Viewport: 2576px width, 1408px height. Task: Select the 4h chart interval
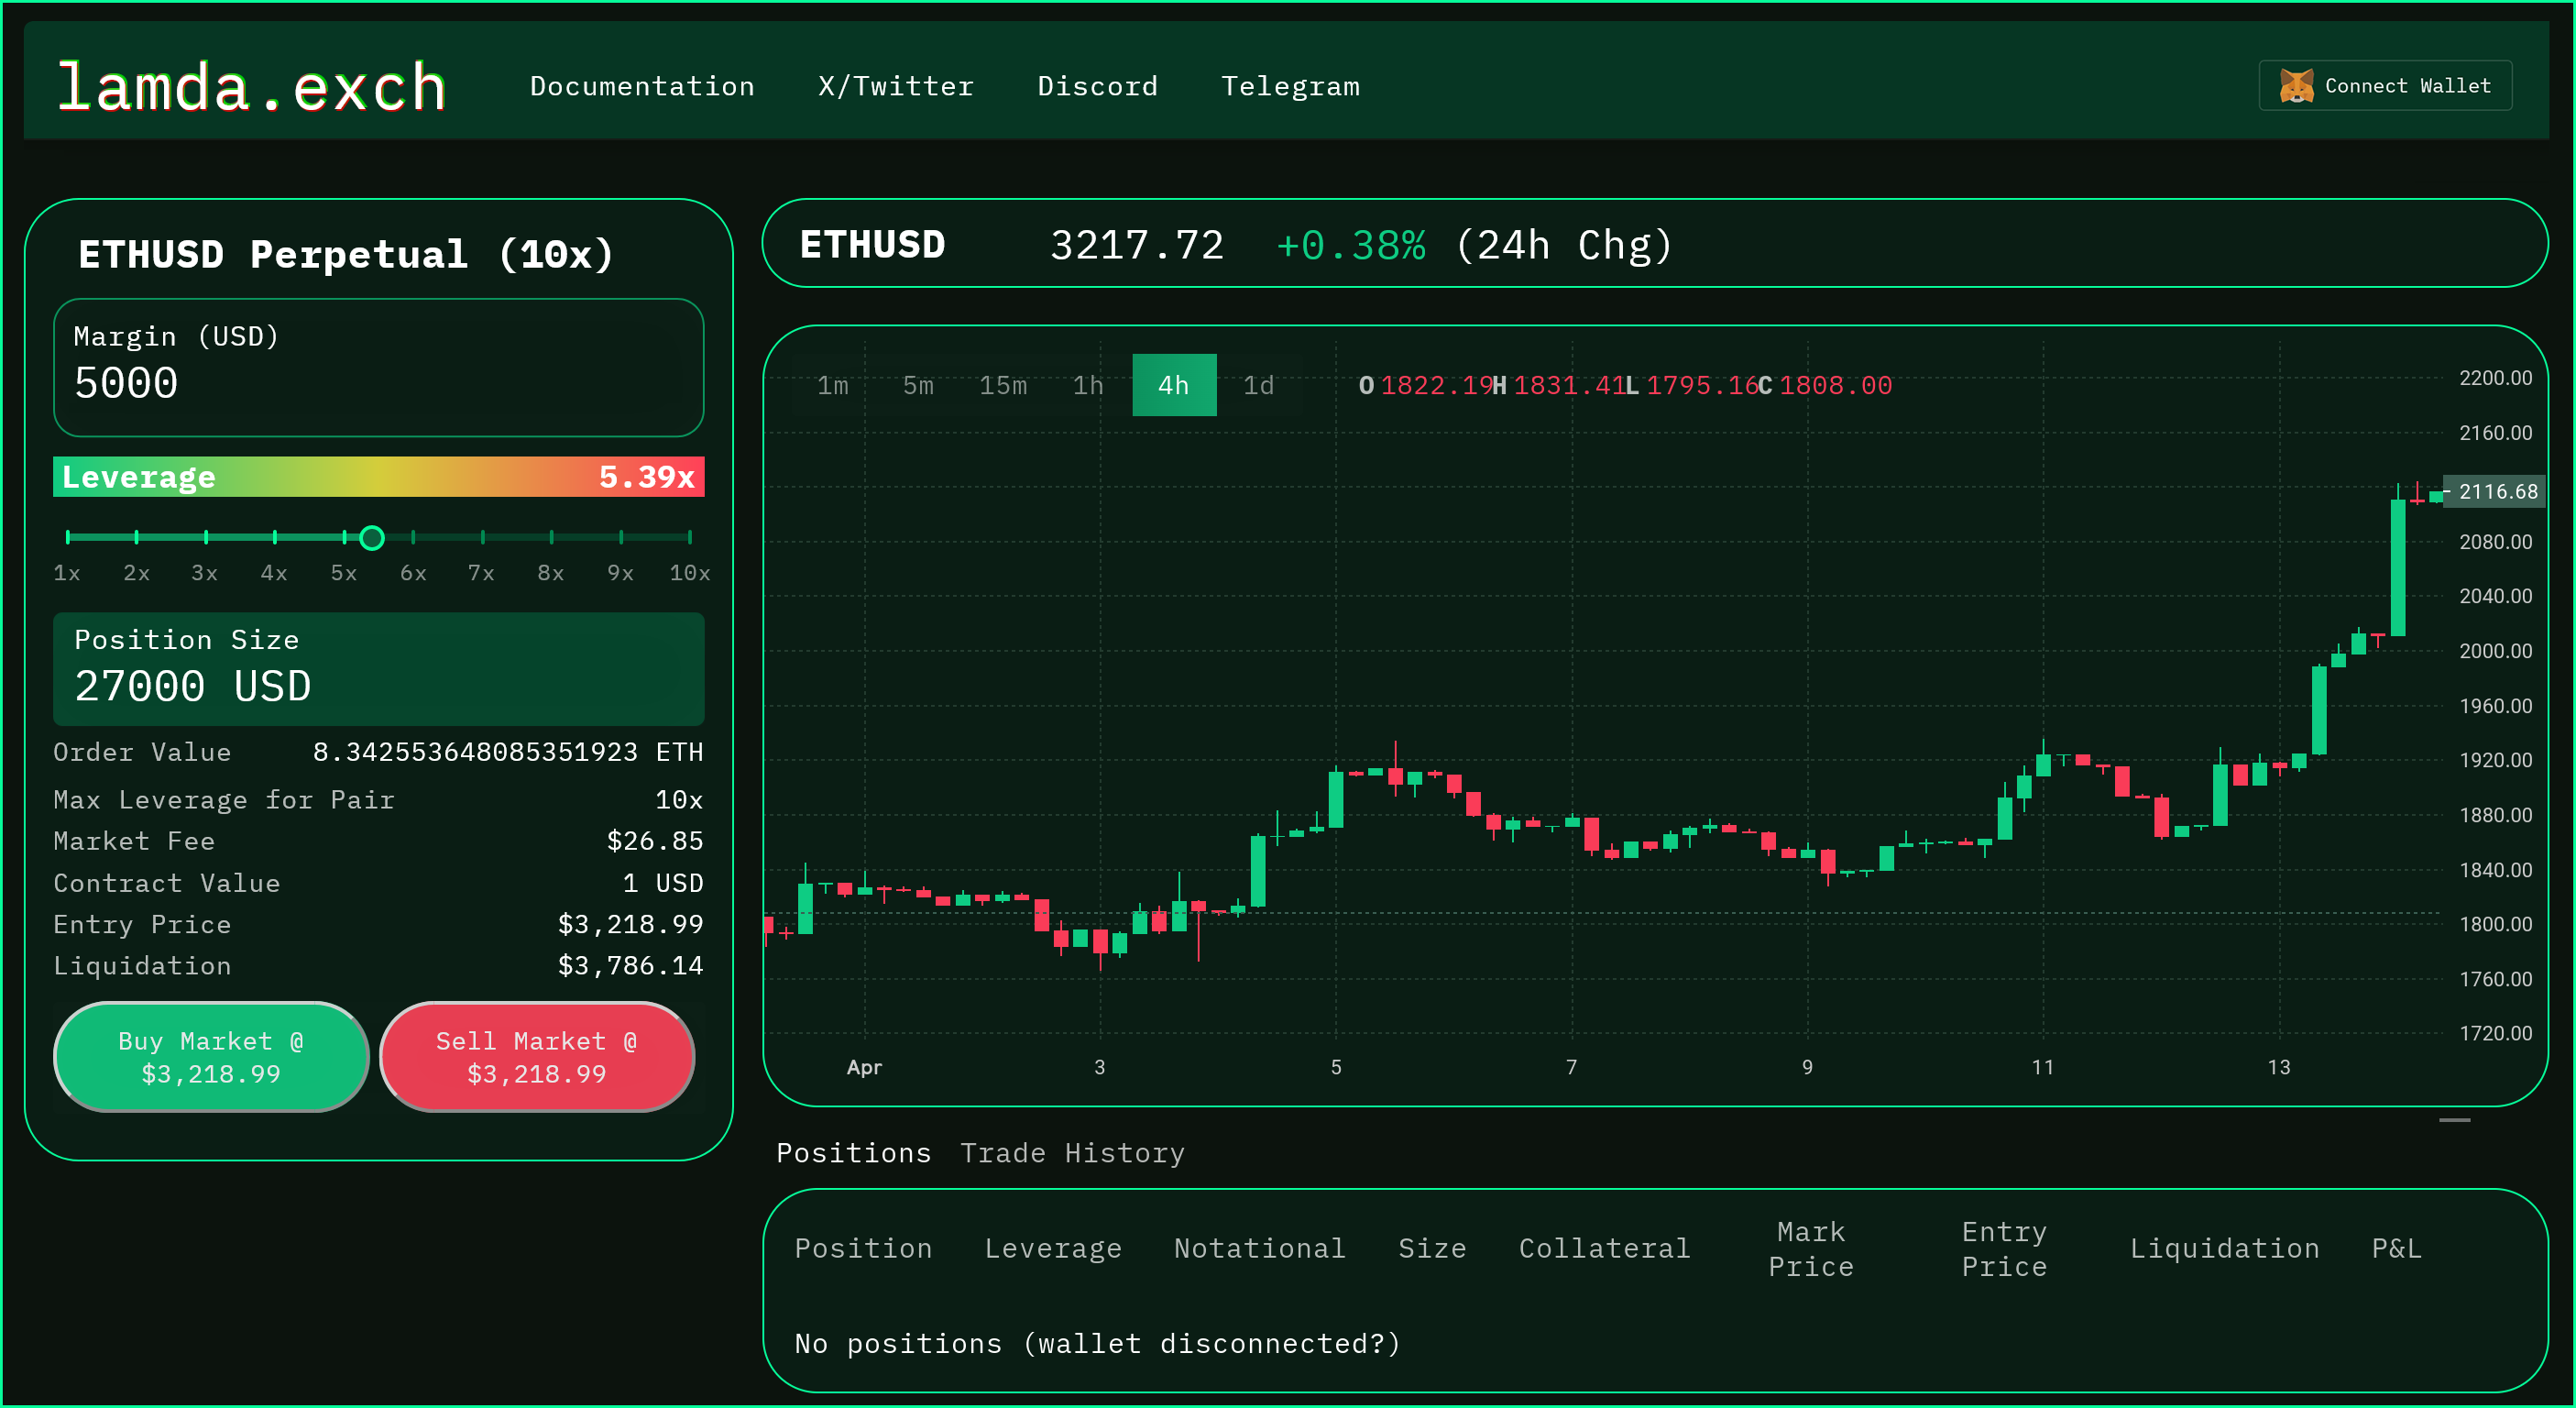pos(1173,385)
